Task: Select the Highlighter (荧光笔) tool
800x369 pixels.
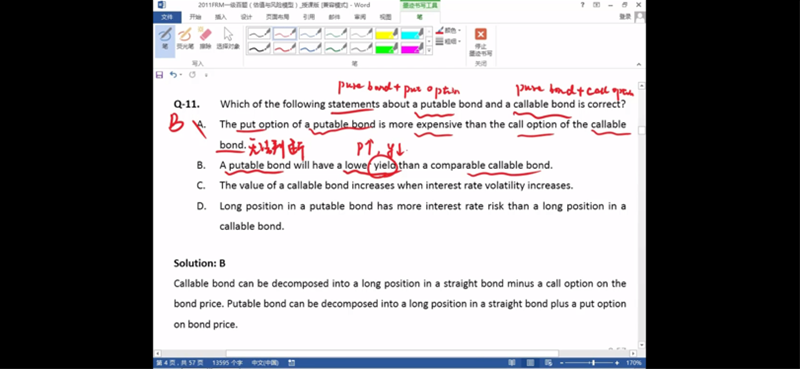Action: coord(185,38)
